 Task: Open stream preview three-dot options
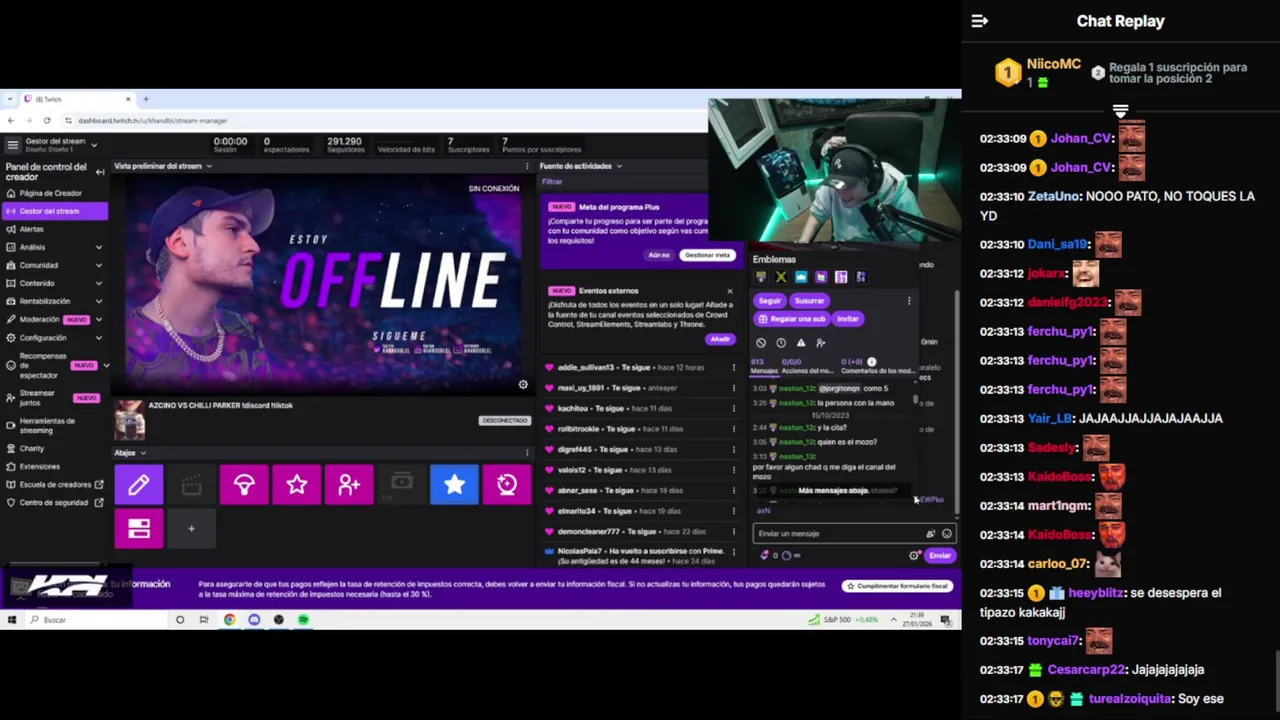pos(527,166)
